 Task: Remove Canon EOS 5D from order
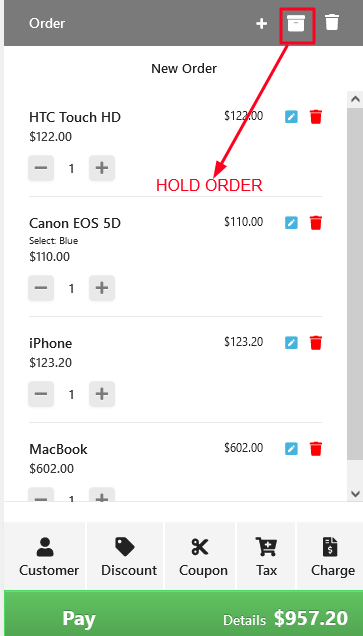click(x=316, y=223)
